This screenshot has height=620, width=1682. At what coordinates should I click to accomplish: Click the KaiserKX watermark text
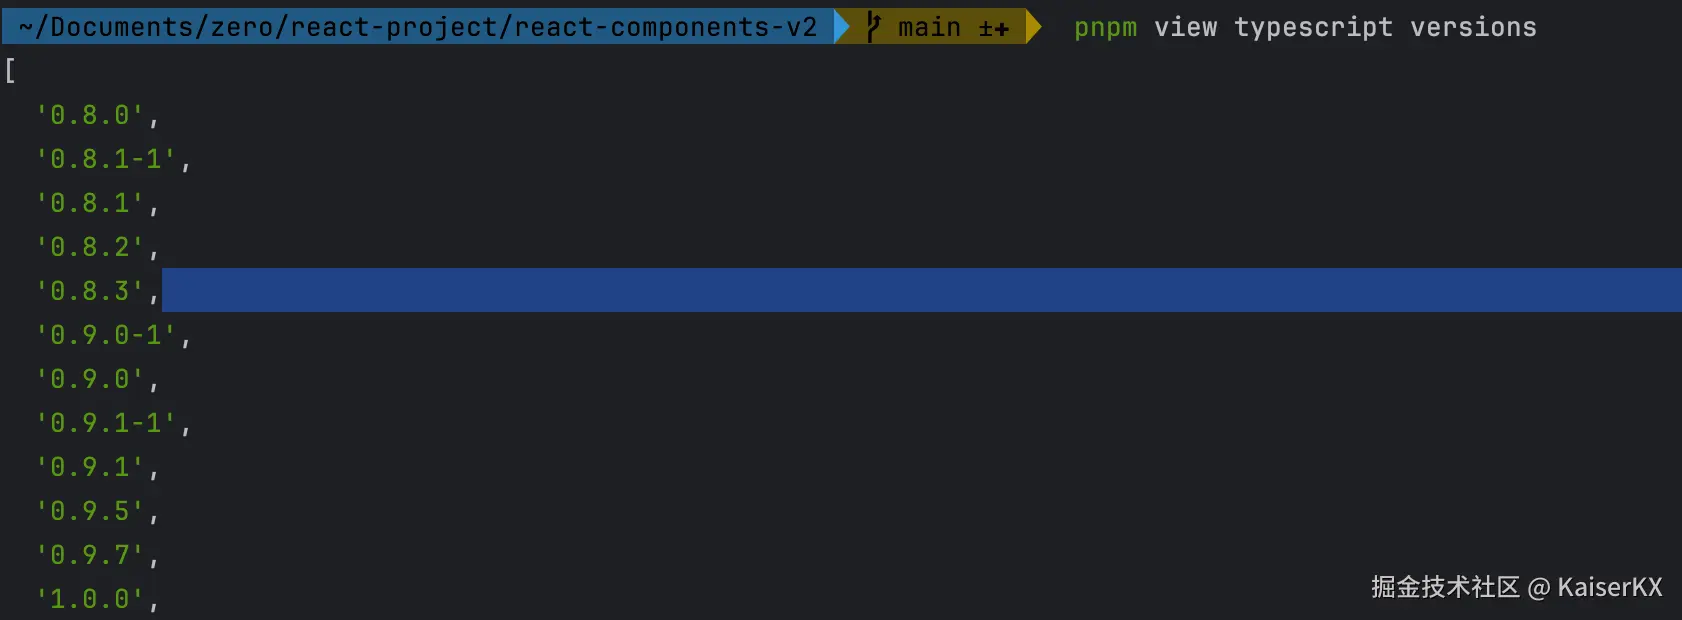(x=1609, y=587)
